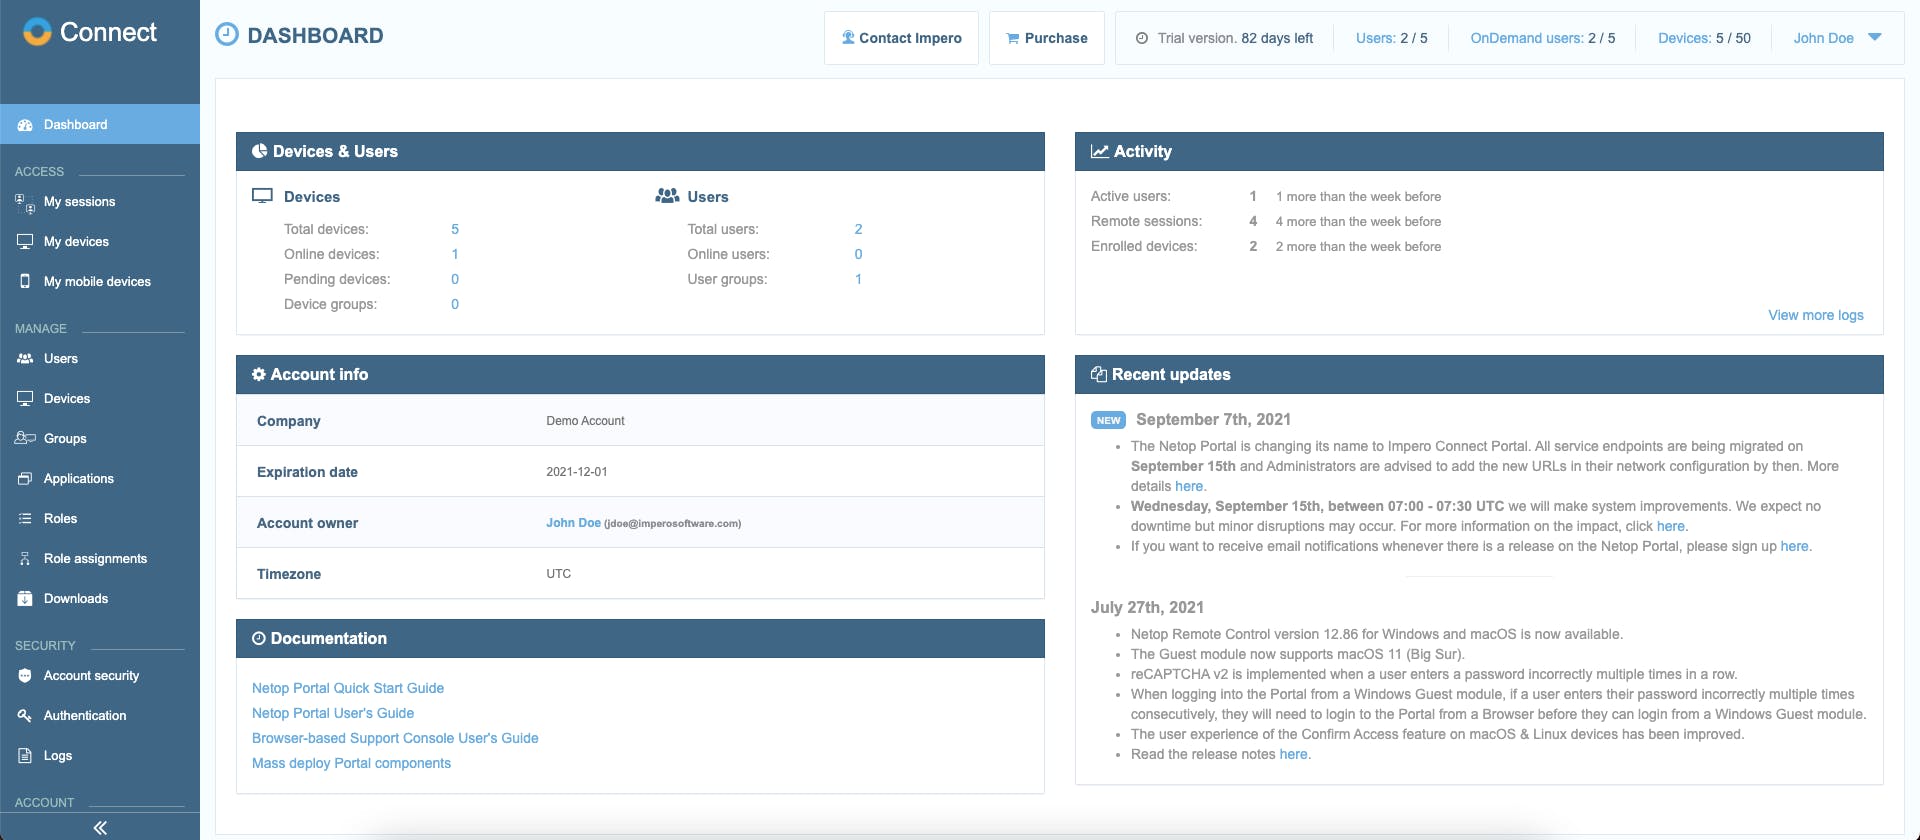Screen dimensions: 1920x840
Task: Click the Authentication key icon
Action: [25, 715]
